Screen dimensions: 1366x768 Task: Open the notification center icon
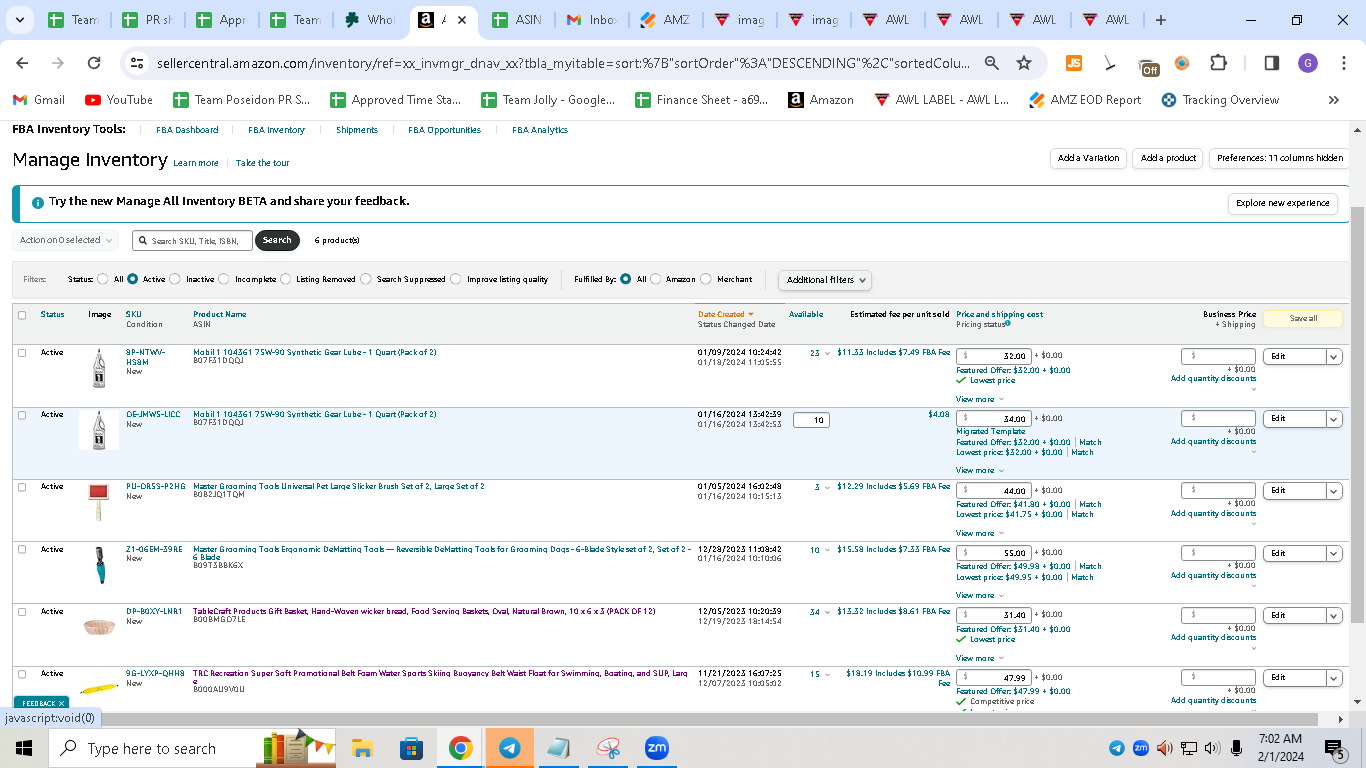(1335, 748)
